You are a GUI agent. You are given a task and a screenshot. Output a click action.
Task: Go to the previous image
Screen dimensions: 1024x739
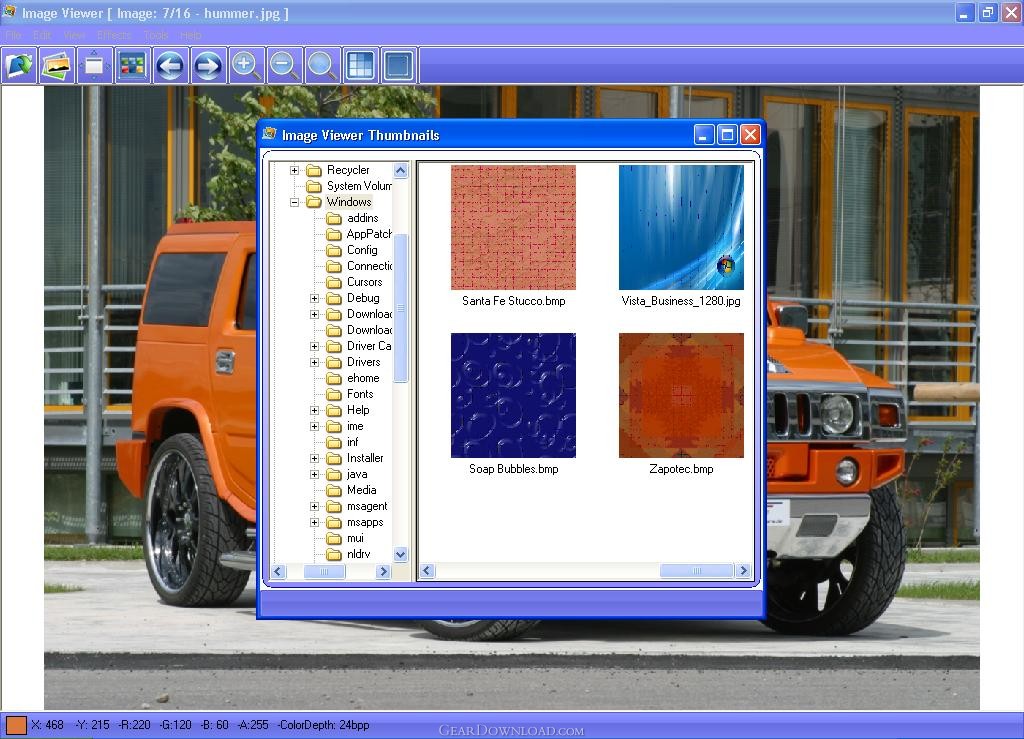tap(170, 65)
